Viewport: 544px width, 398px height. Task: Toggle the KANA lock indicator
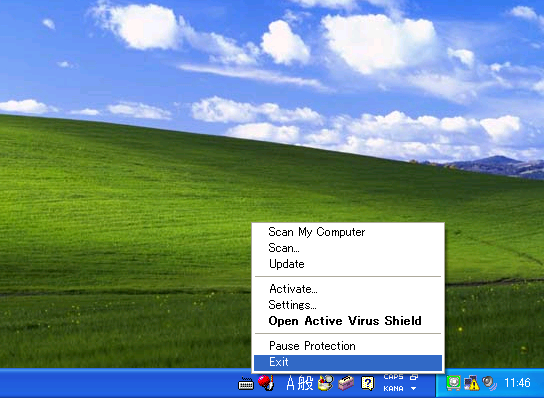click(393, 389)
